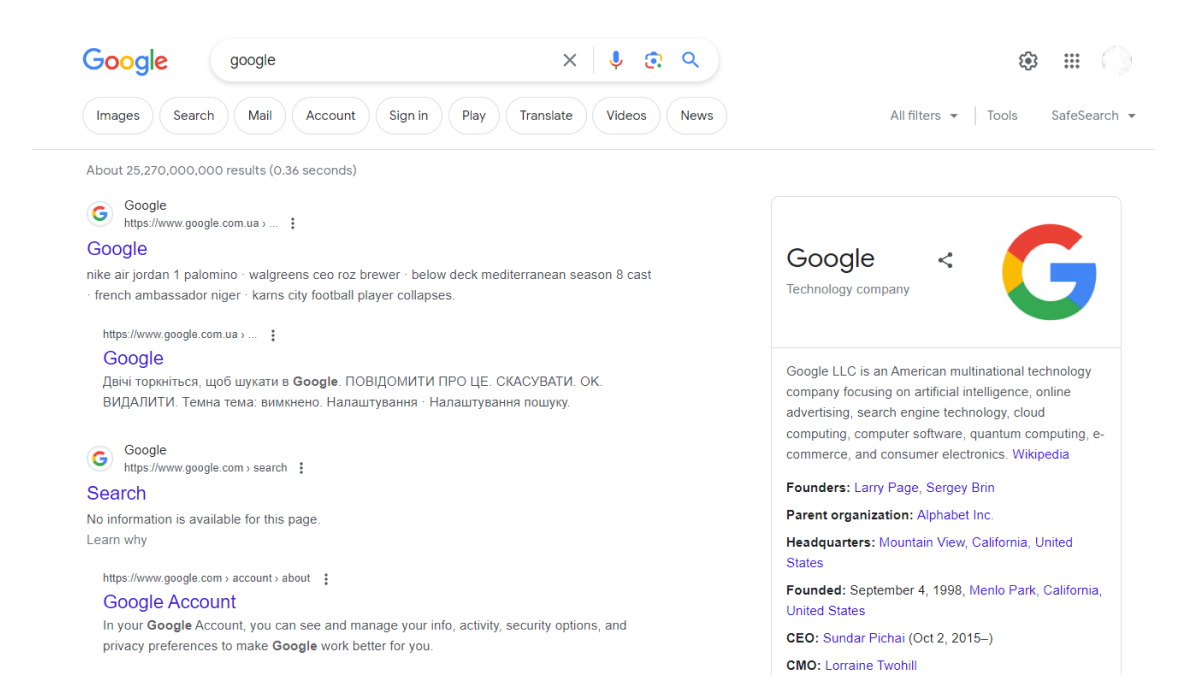1200x693 pixels.
Task: Select the Sign in filter chip
Action: 409,115
